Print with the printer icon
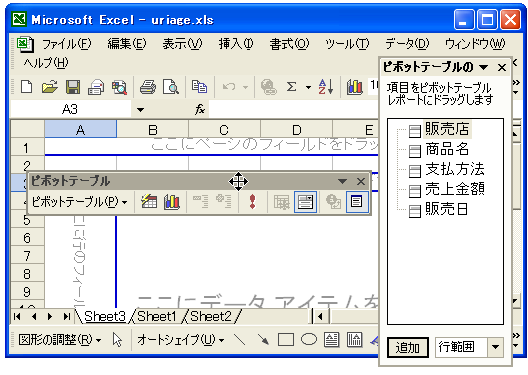Screen dimensions: 528x375 tap(147, 87)
